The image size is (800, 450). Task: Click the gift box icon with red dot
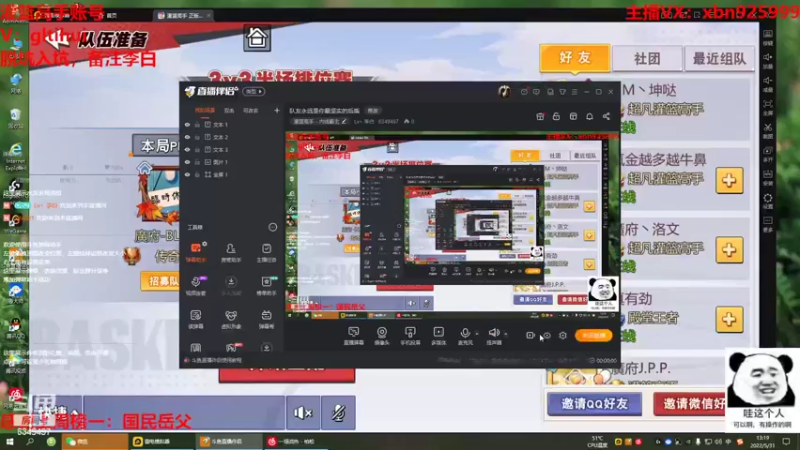click(x=540, y=116)
